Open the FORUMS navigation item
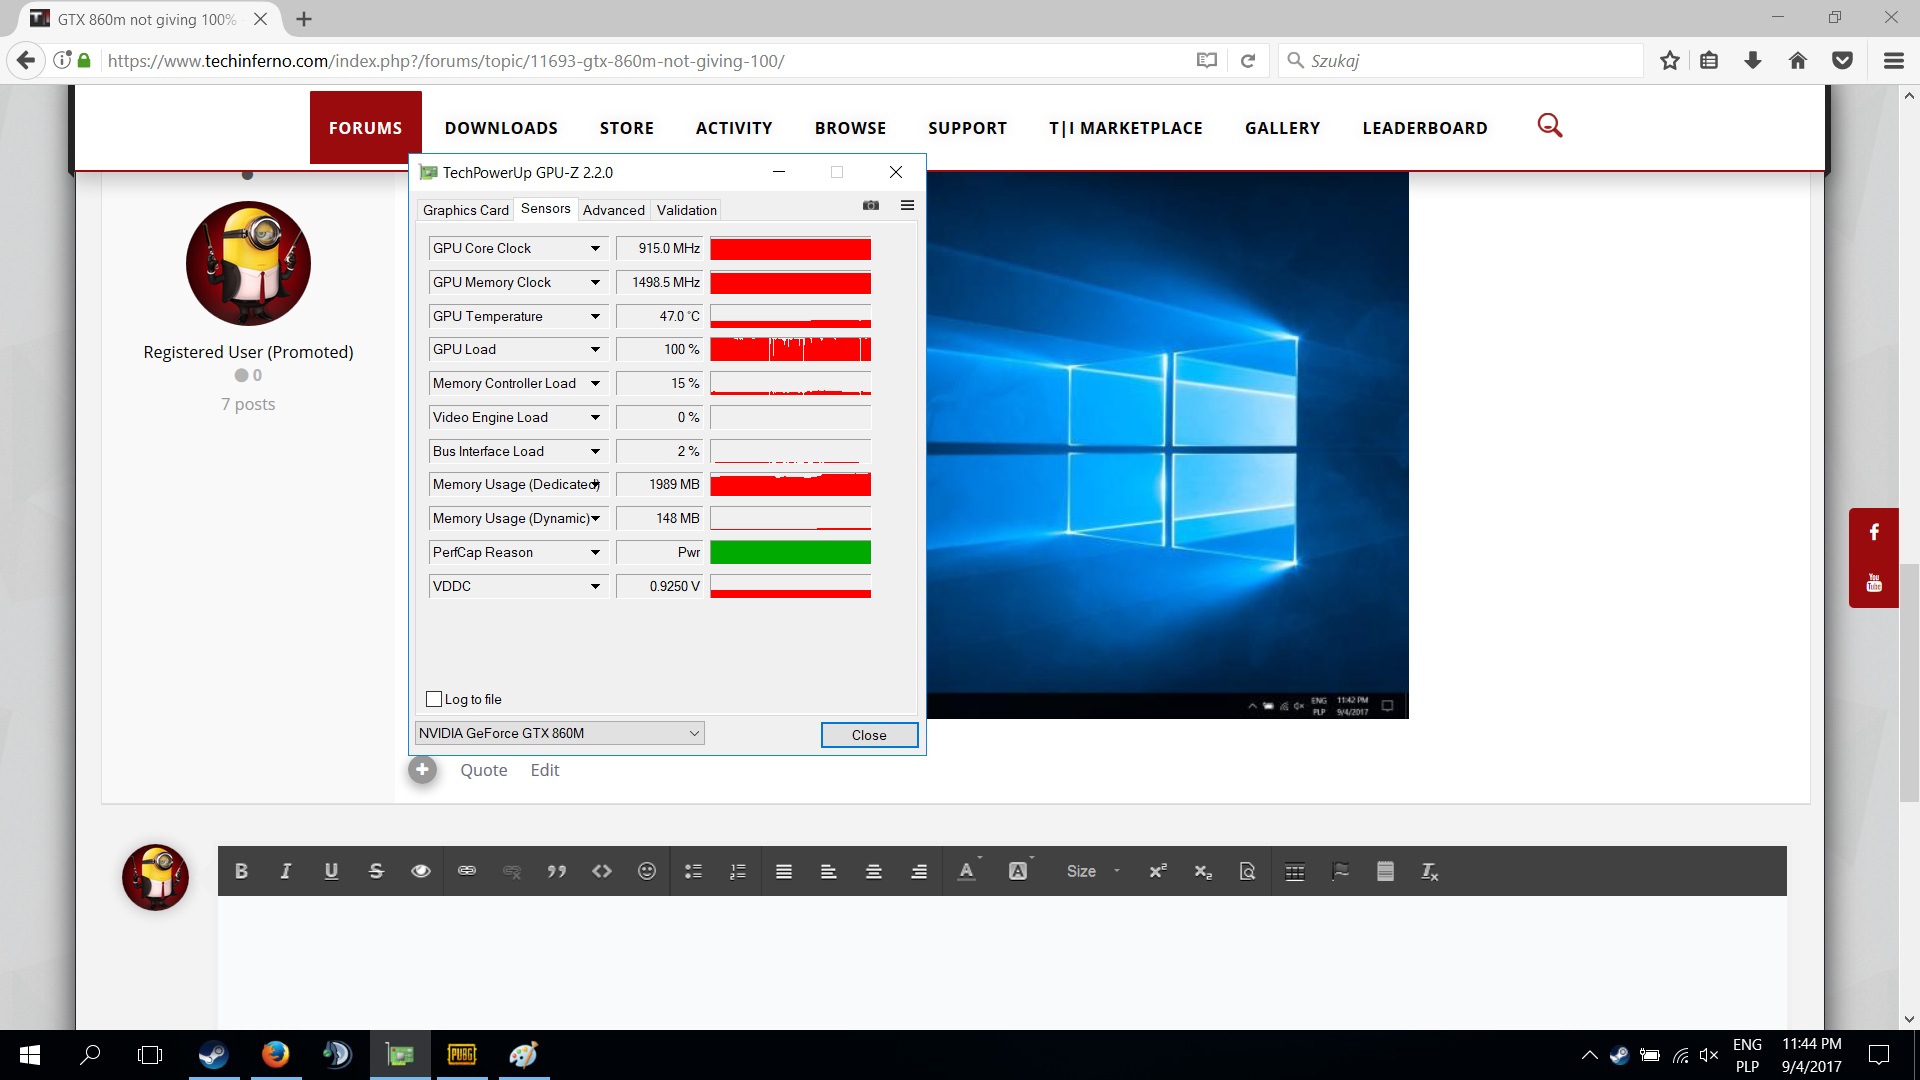The height and width of the screenshot is (1080, 1920). pos(366,128)
